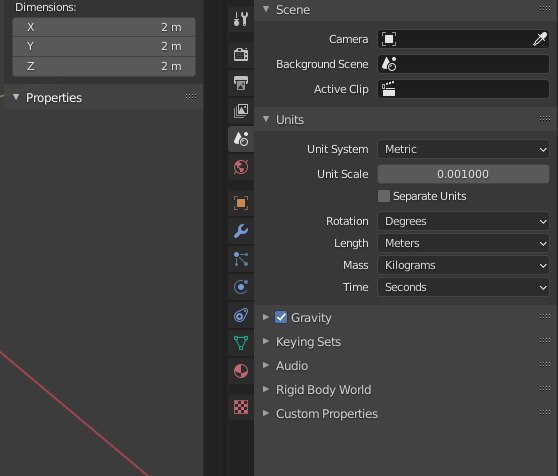558x476 pixels.
Task: Open the Unit System dropdown
Action: pyautogui.click(x=463, y=149)
